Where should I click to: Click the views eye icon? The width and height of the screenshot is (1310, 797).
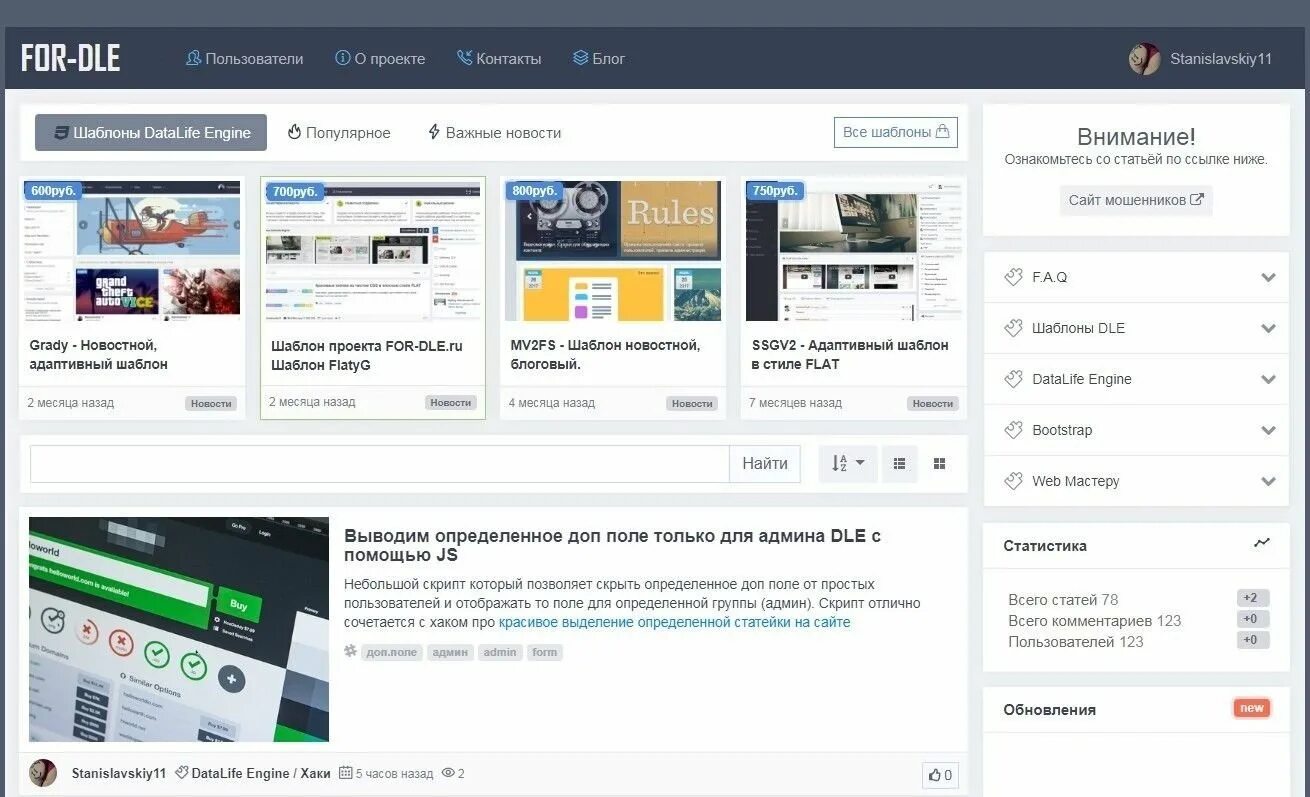(448, 773)
